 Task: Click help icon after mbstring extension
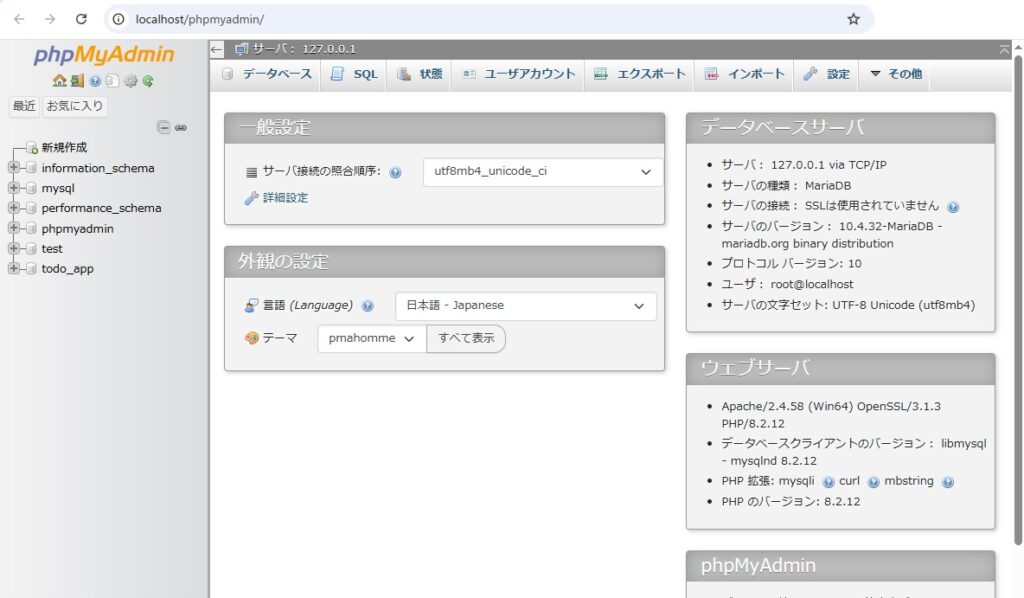tap(948, 482)
